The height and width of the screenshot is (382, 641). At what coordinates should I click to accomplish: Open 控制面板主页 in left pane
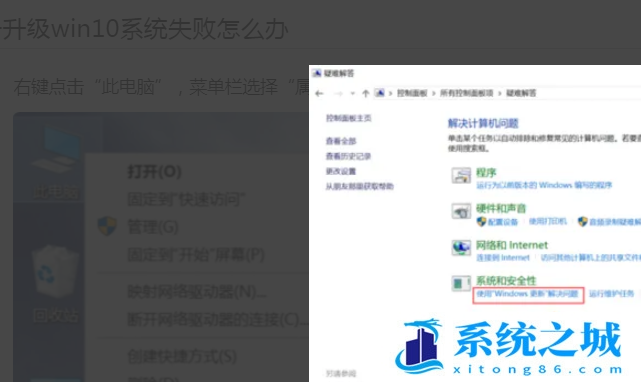pos(348,118)
